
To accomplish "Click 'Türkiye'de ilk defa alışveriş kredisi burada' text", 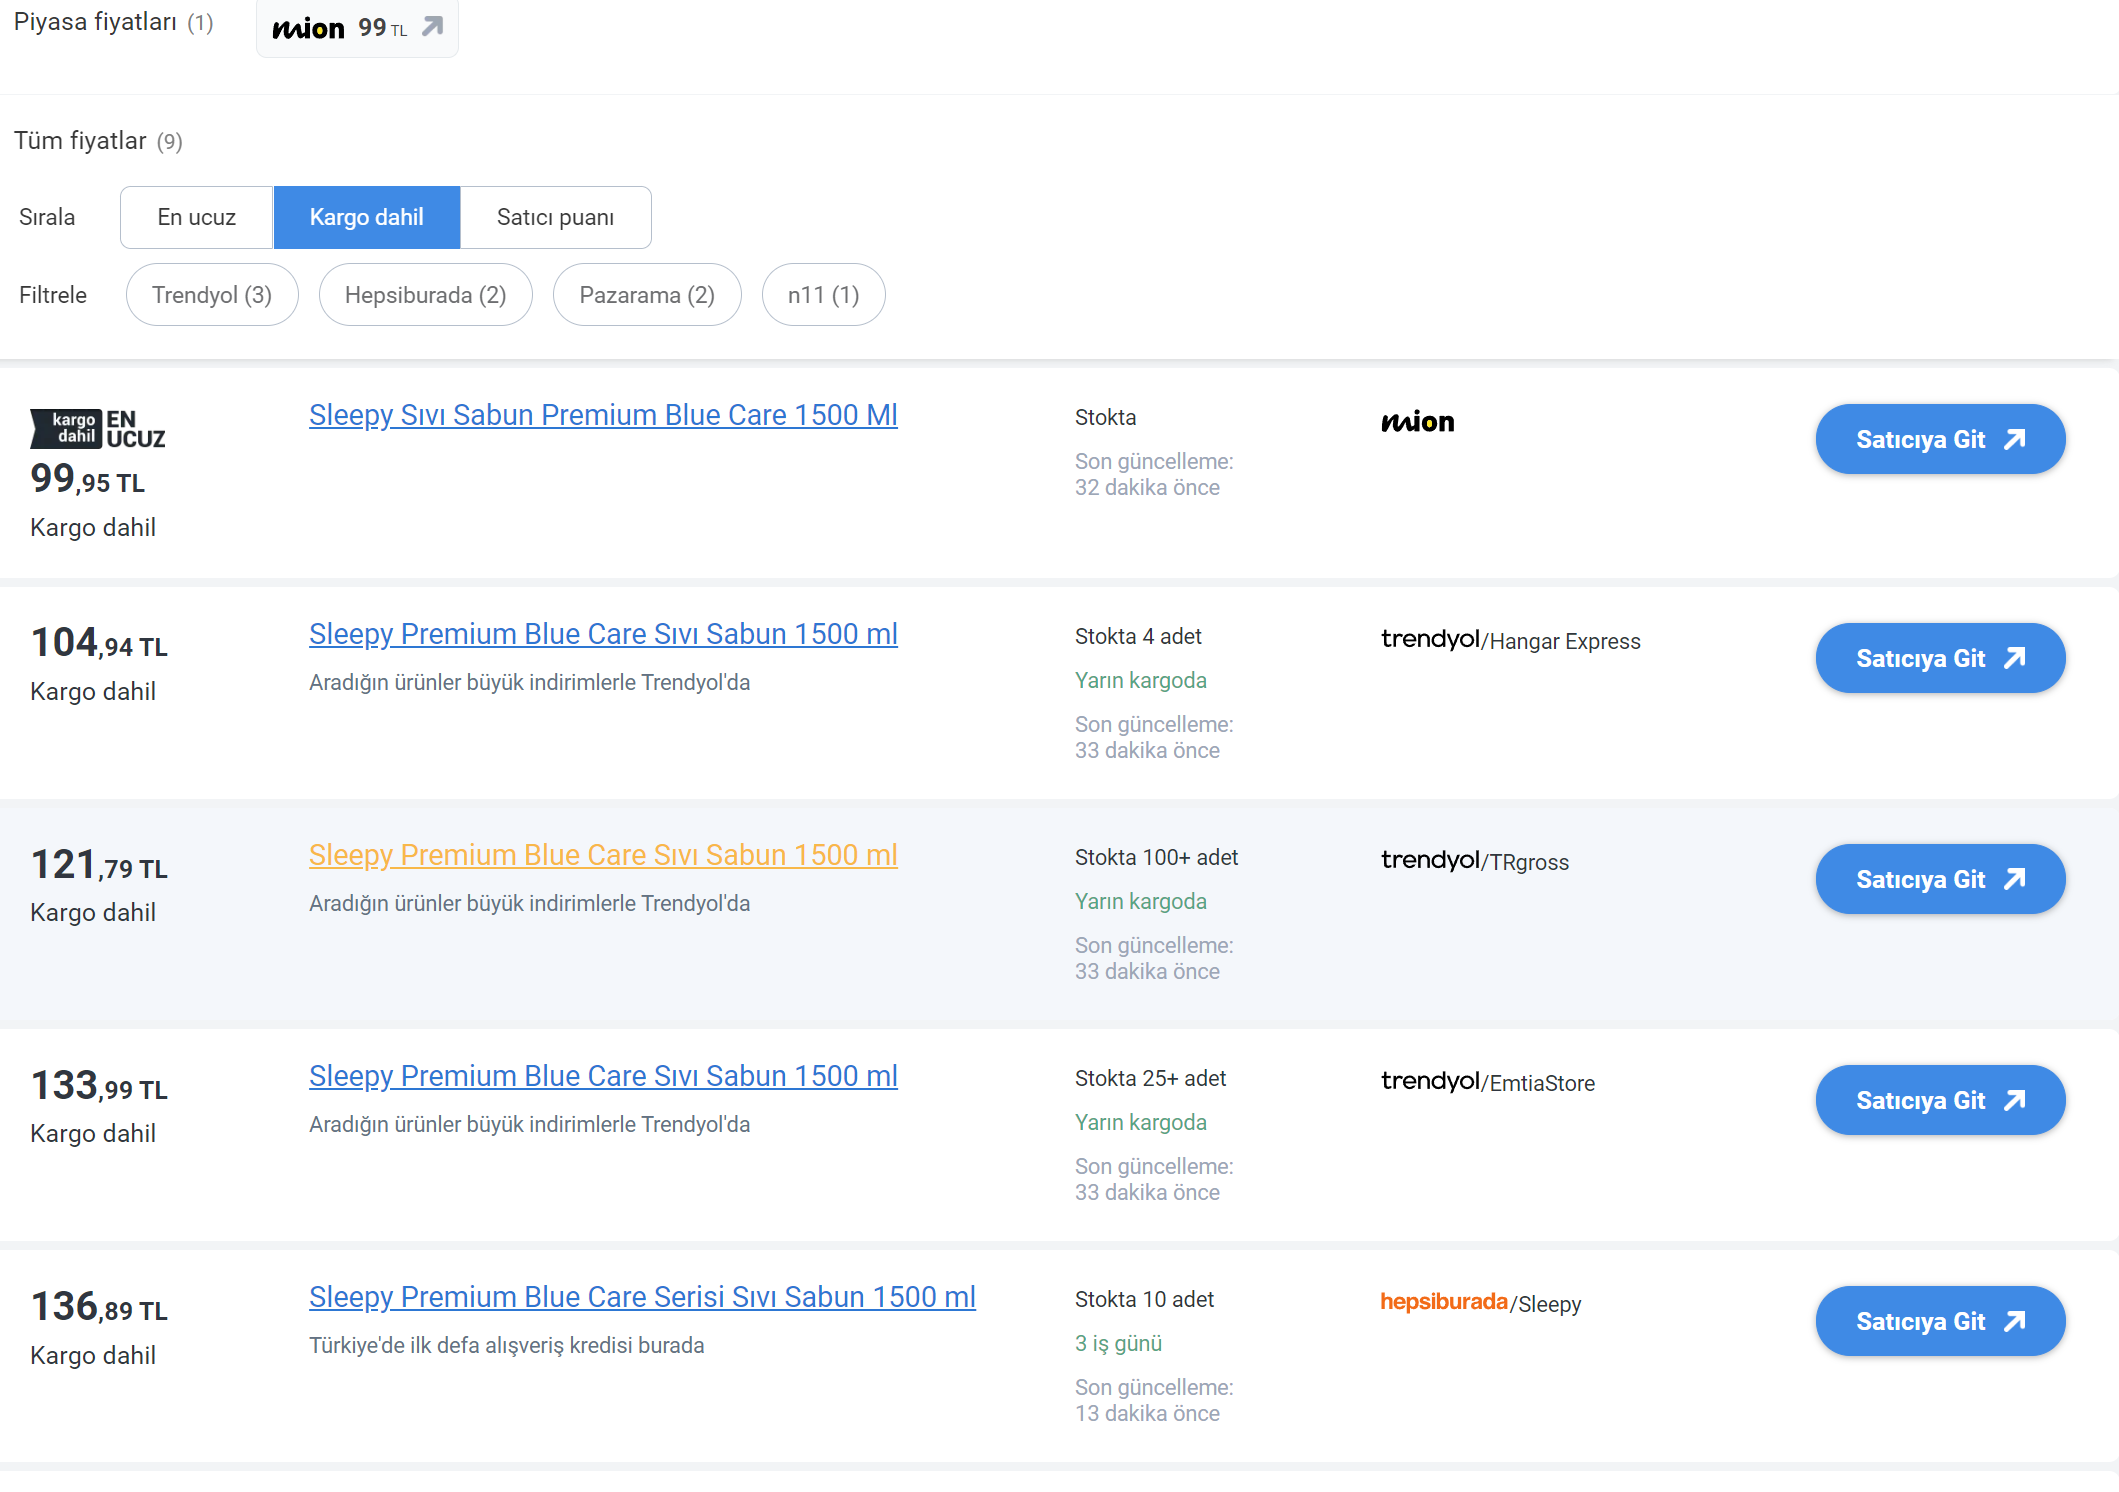I will (x=507, y=1345).
